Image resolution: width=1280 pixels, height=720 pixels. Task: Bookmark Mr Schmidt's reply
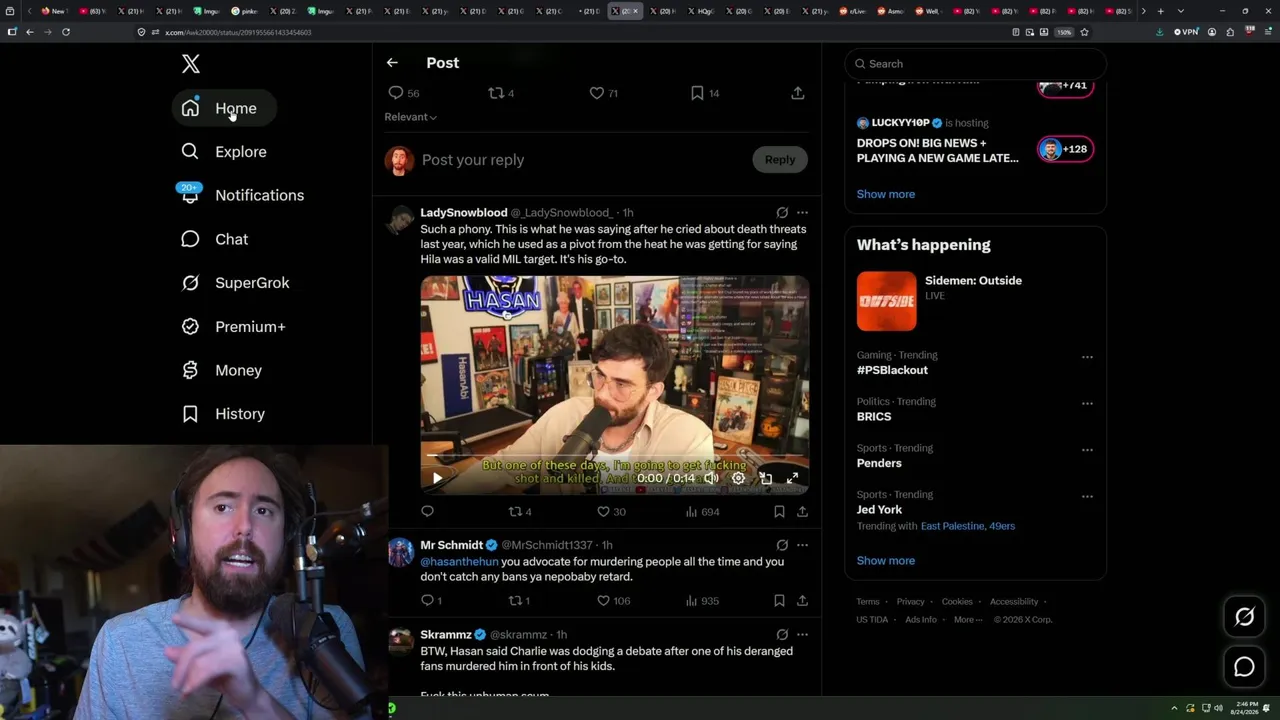click(779, 601)
